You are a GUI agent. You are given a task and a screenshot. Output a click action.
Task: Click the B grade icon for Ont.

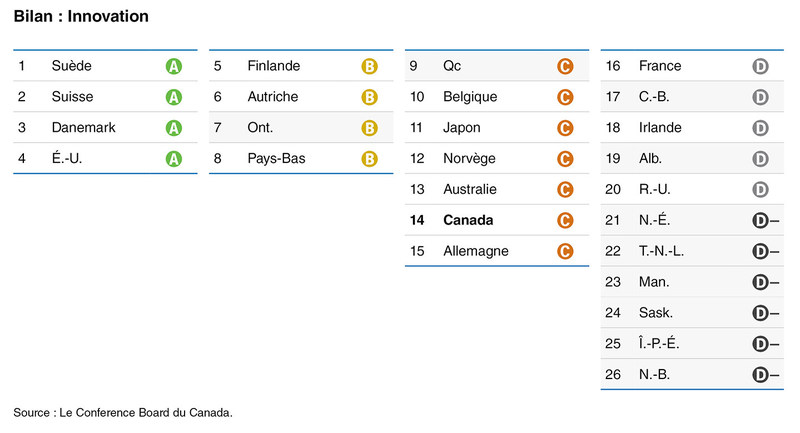tap(369, 128)
